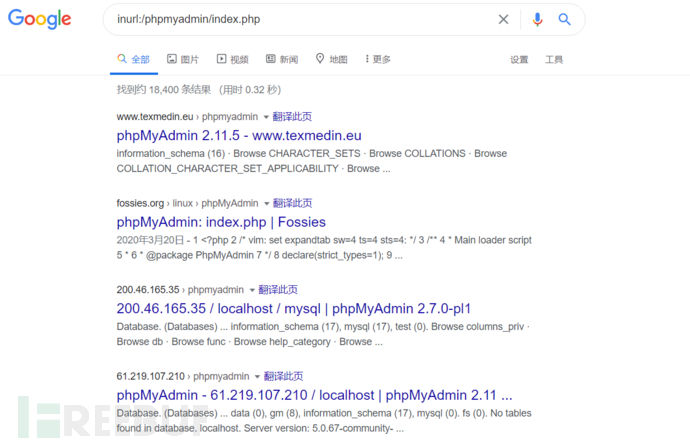Click the www.texmedin.eu › phpmyadmin breadcrumb

pyautogui.click(x=187, y=117)
